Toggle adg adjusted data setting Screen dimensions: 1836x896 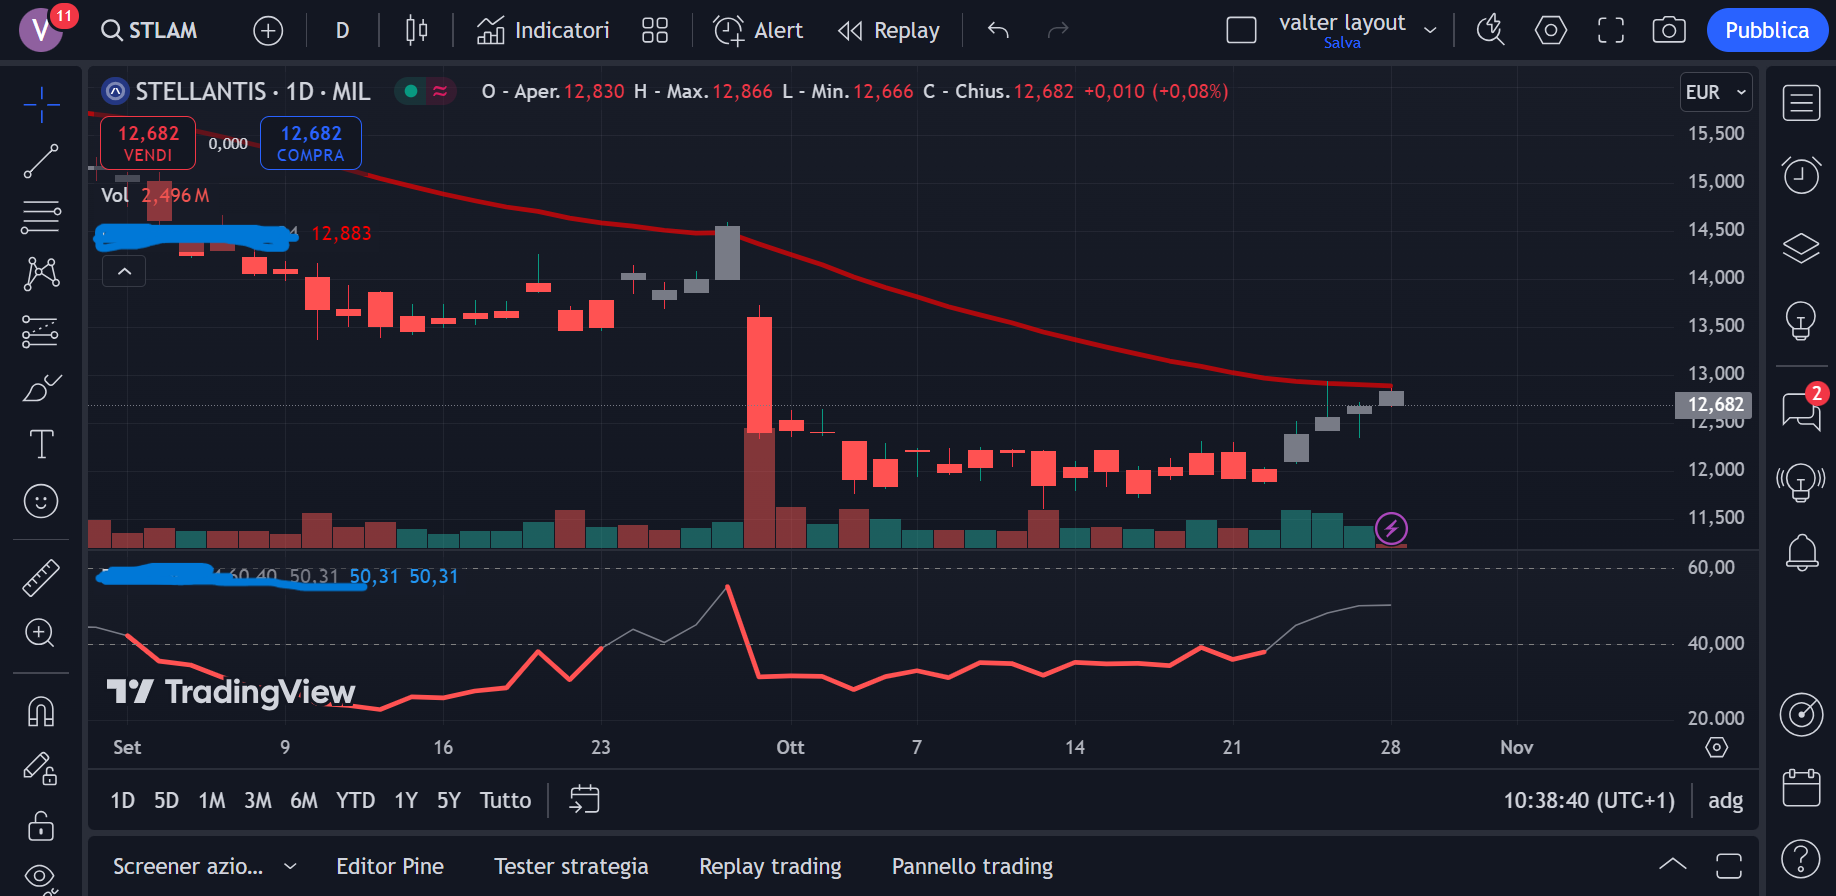point(1725,801)
